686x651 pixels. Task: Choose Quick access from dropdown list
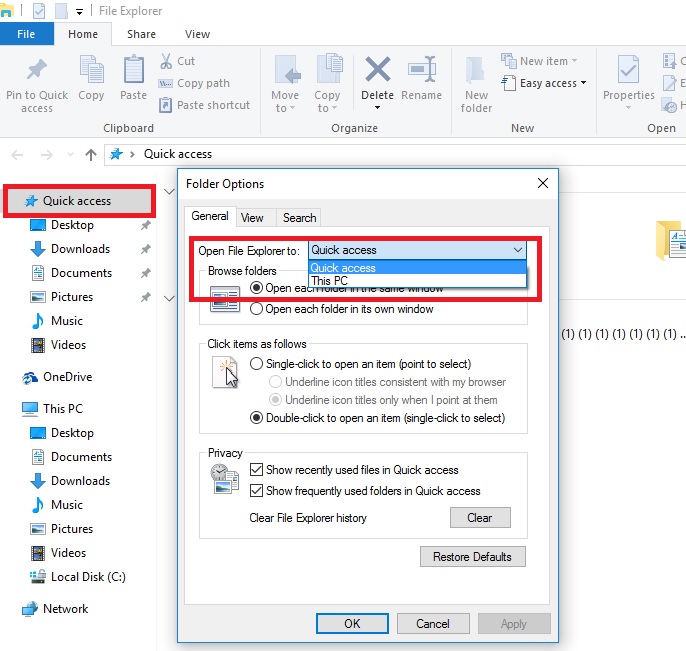pyautogui.click(x=417, y=268)
